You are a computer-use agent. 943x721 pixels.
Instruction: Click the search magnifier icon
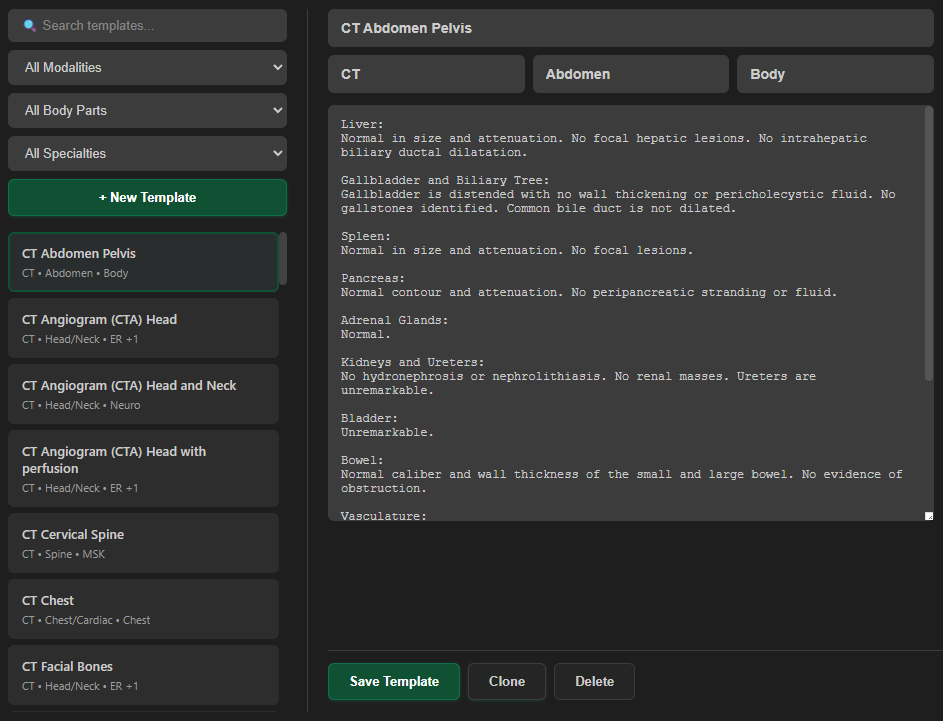(x=29, y=26)
